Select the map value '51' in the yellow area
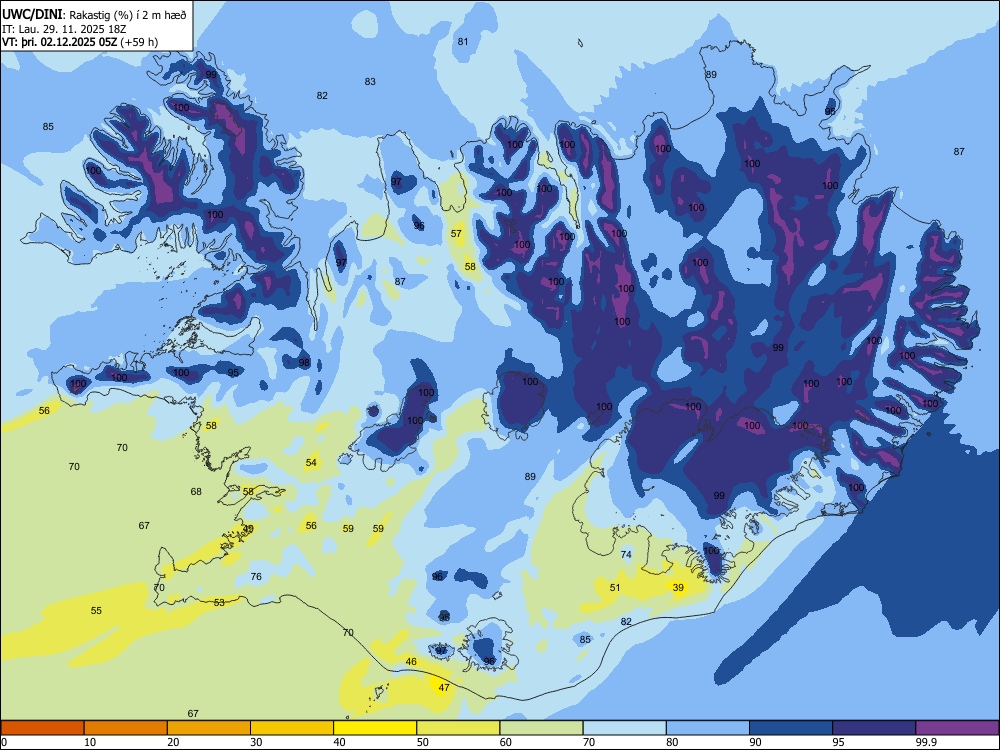This screenshot has height=750, width=1000. (615, 587)
